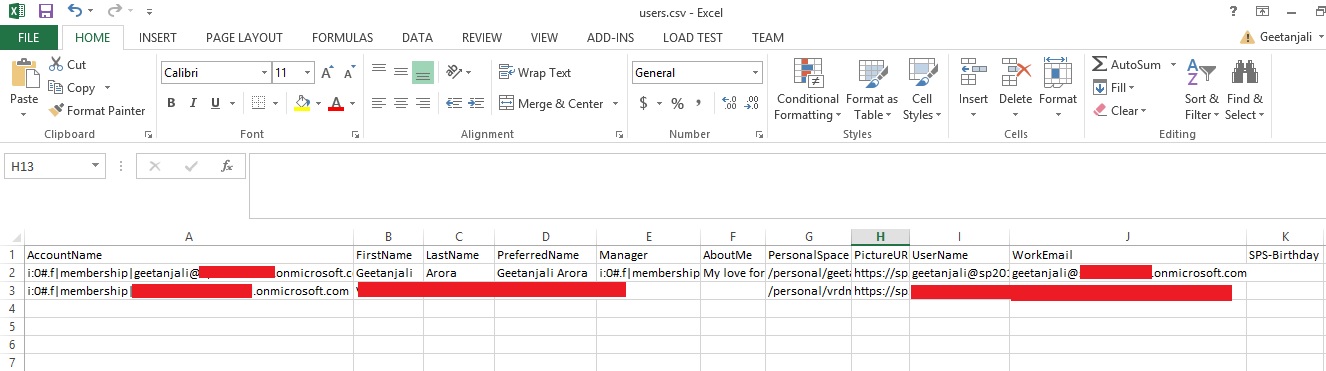
Task: Open Conditional Formatting menu
Action: pos(807,89)
